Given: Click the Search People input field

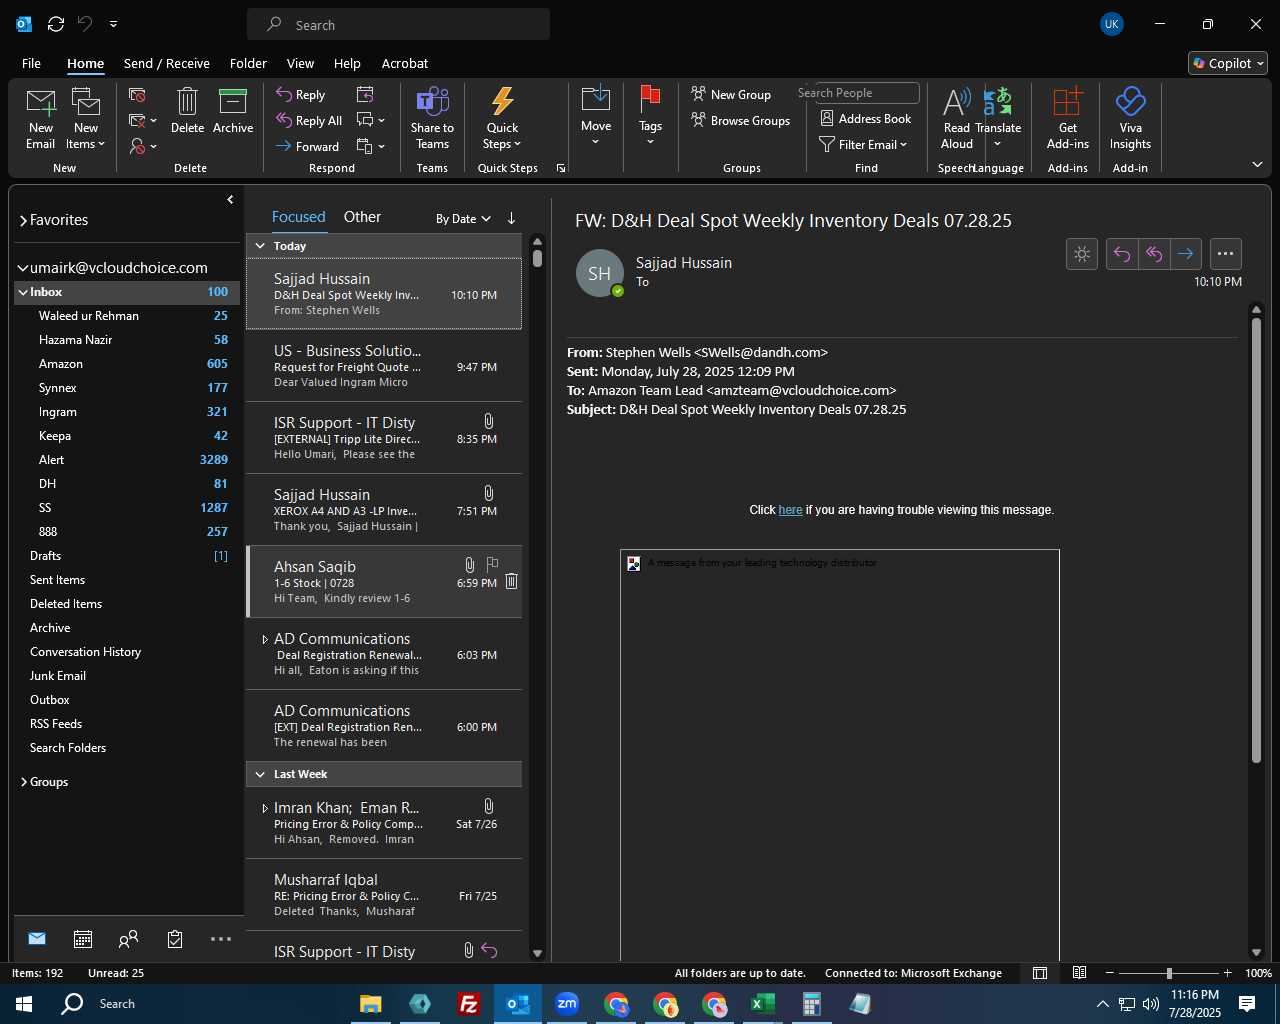Looking at the screenshot, I should 857,93.
